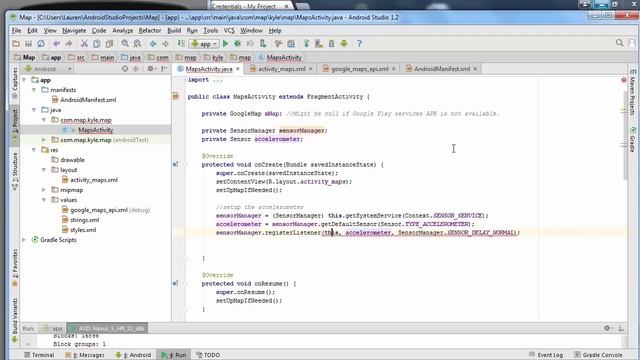Viewport: 640px width, 360px height.
Task: Click the Redo arrow icon
Action: pyautogui.click(x=69, y=44)
